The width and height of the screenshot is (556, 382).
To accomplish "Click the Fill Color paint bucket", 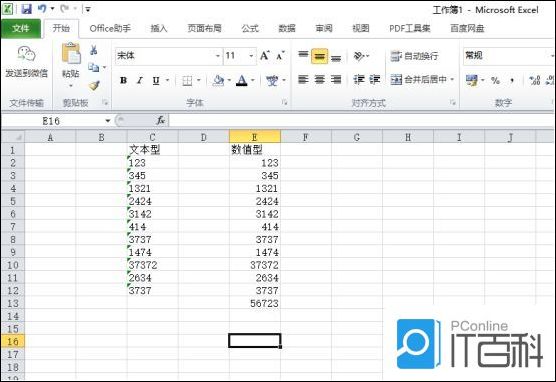I will [x=218, y=81].
